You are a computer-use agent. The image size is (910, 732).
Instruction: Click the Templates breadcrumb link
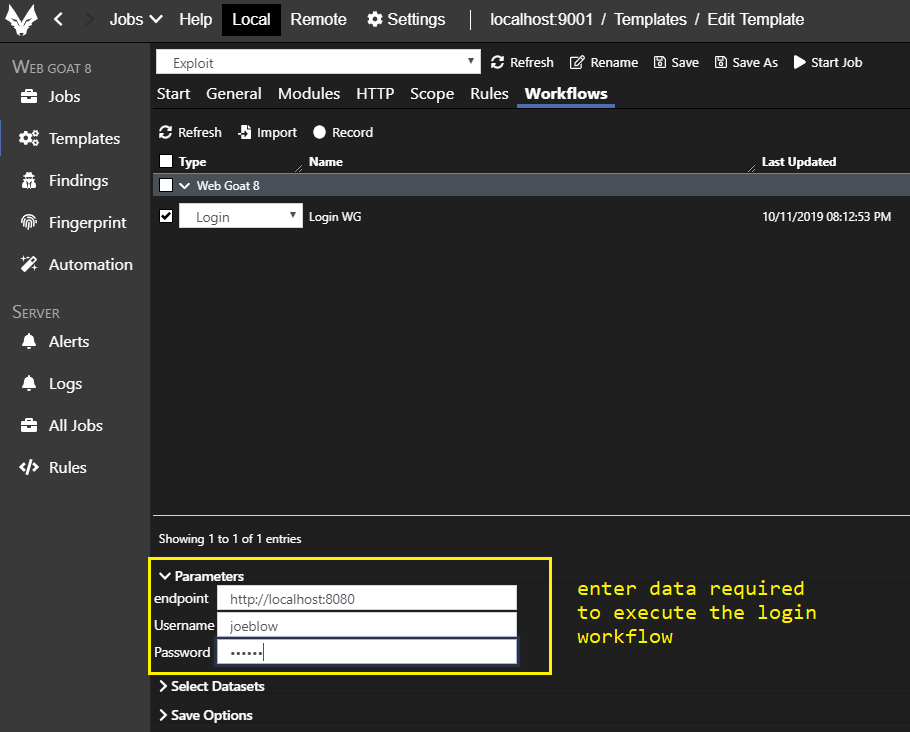(x=650, y=19)
